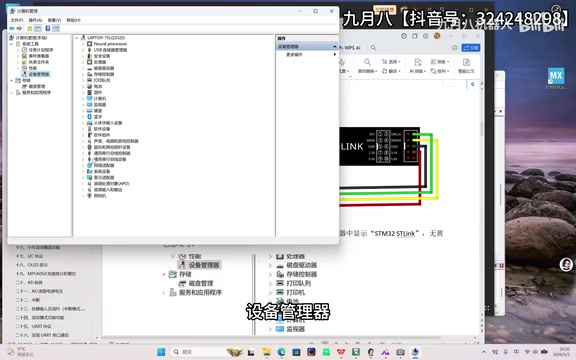Click the user avatar in WPS title bar

(x=437, y=36)
